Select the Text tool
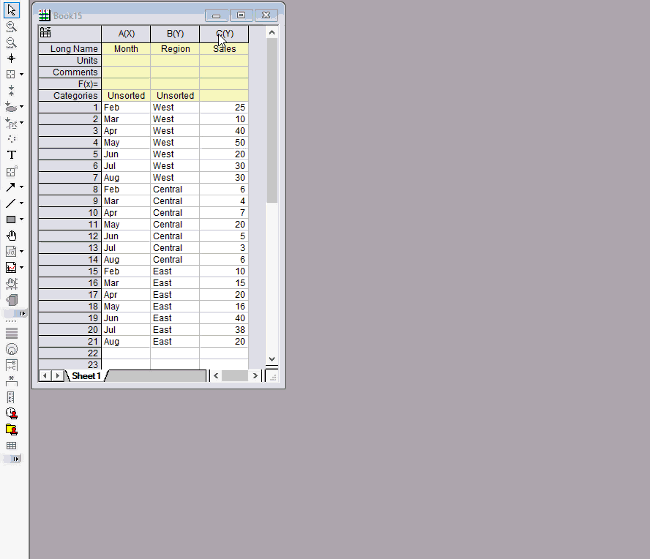650x559 pixels. [x=11, y=155]
